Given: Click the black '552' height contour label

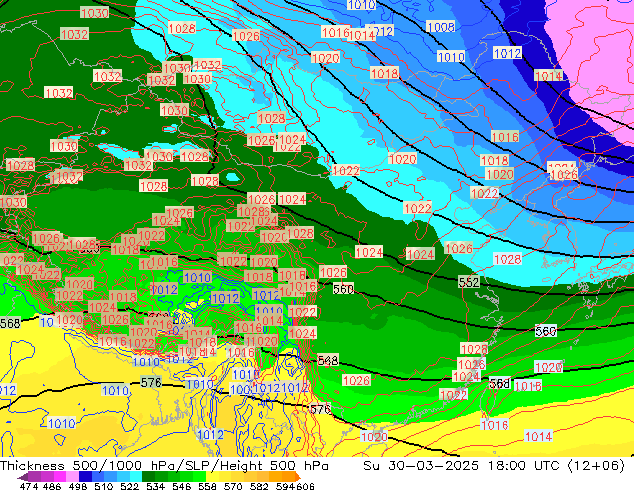Looking at the screenshot, I should [x=469, y=282].
